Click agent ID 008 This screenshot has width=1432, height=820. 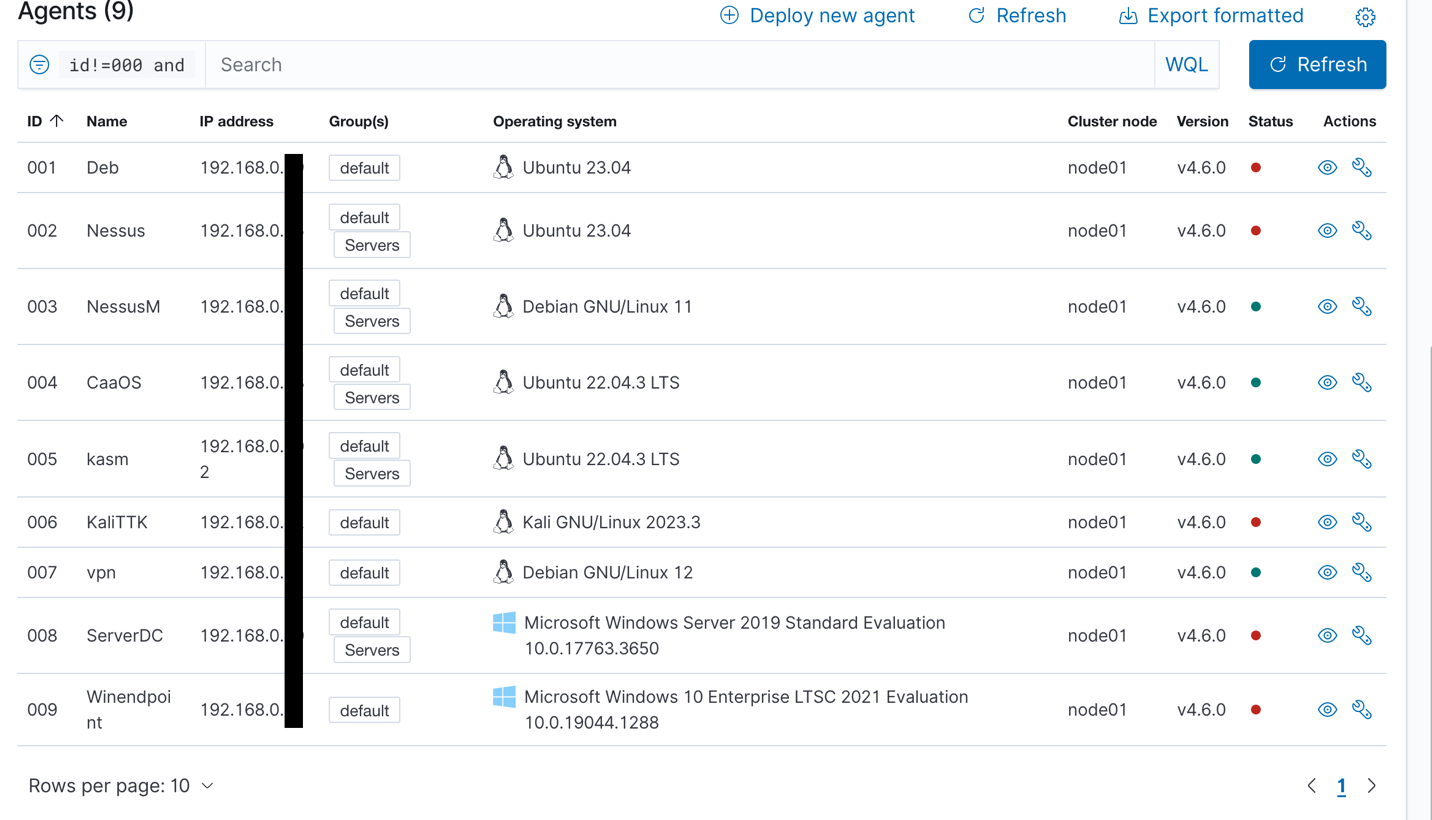point(42,636)
